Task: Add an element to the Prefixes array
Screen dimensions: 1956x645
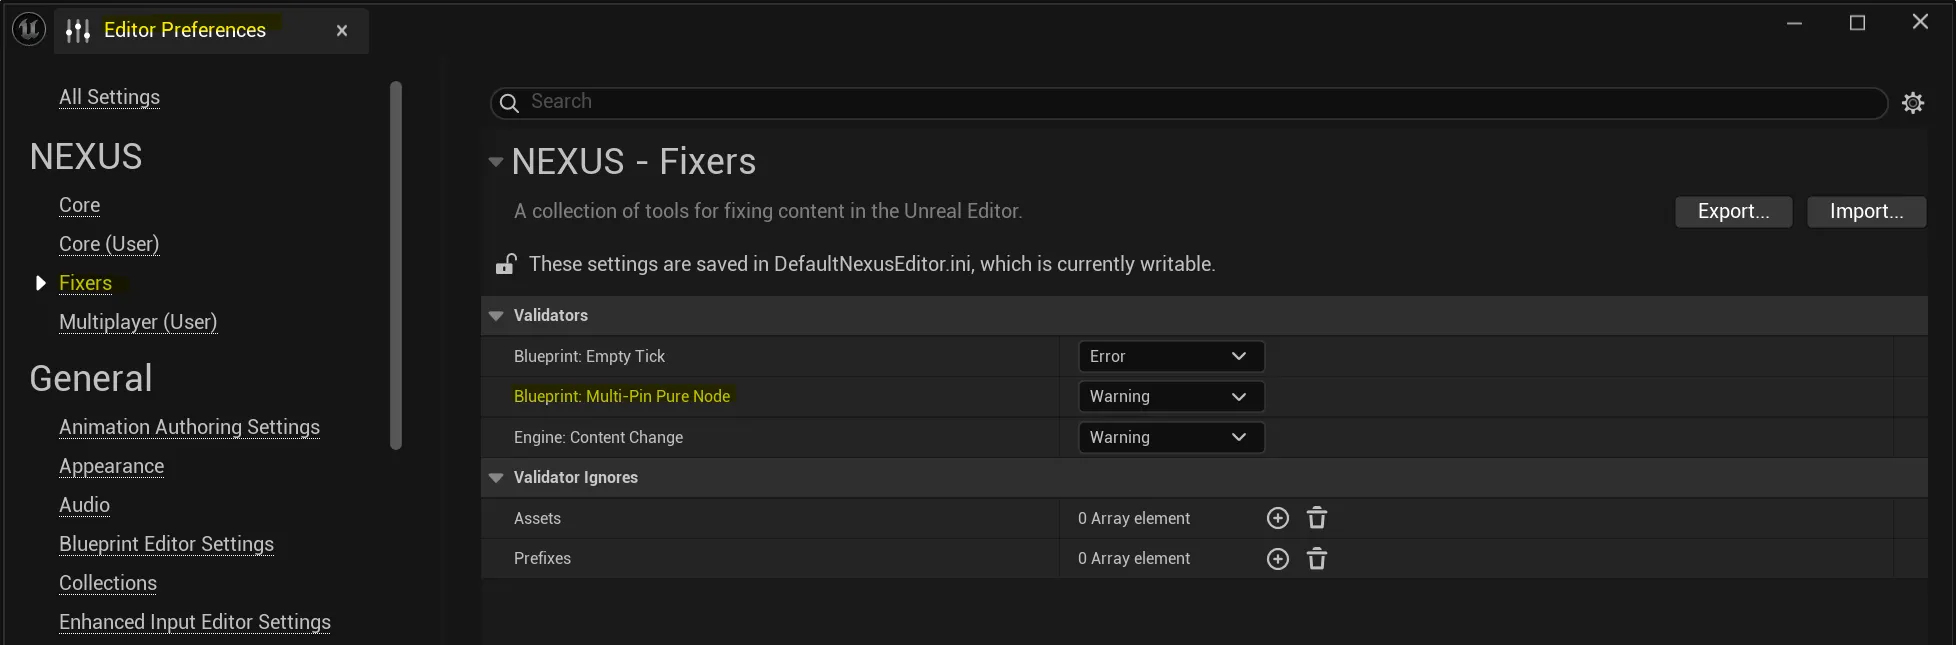Action: pos(1277,559)
